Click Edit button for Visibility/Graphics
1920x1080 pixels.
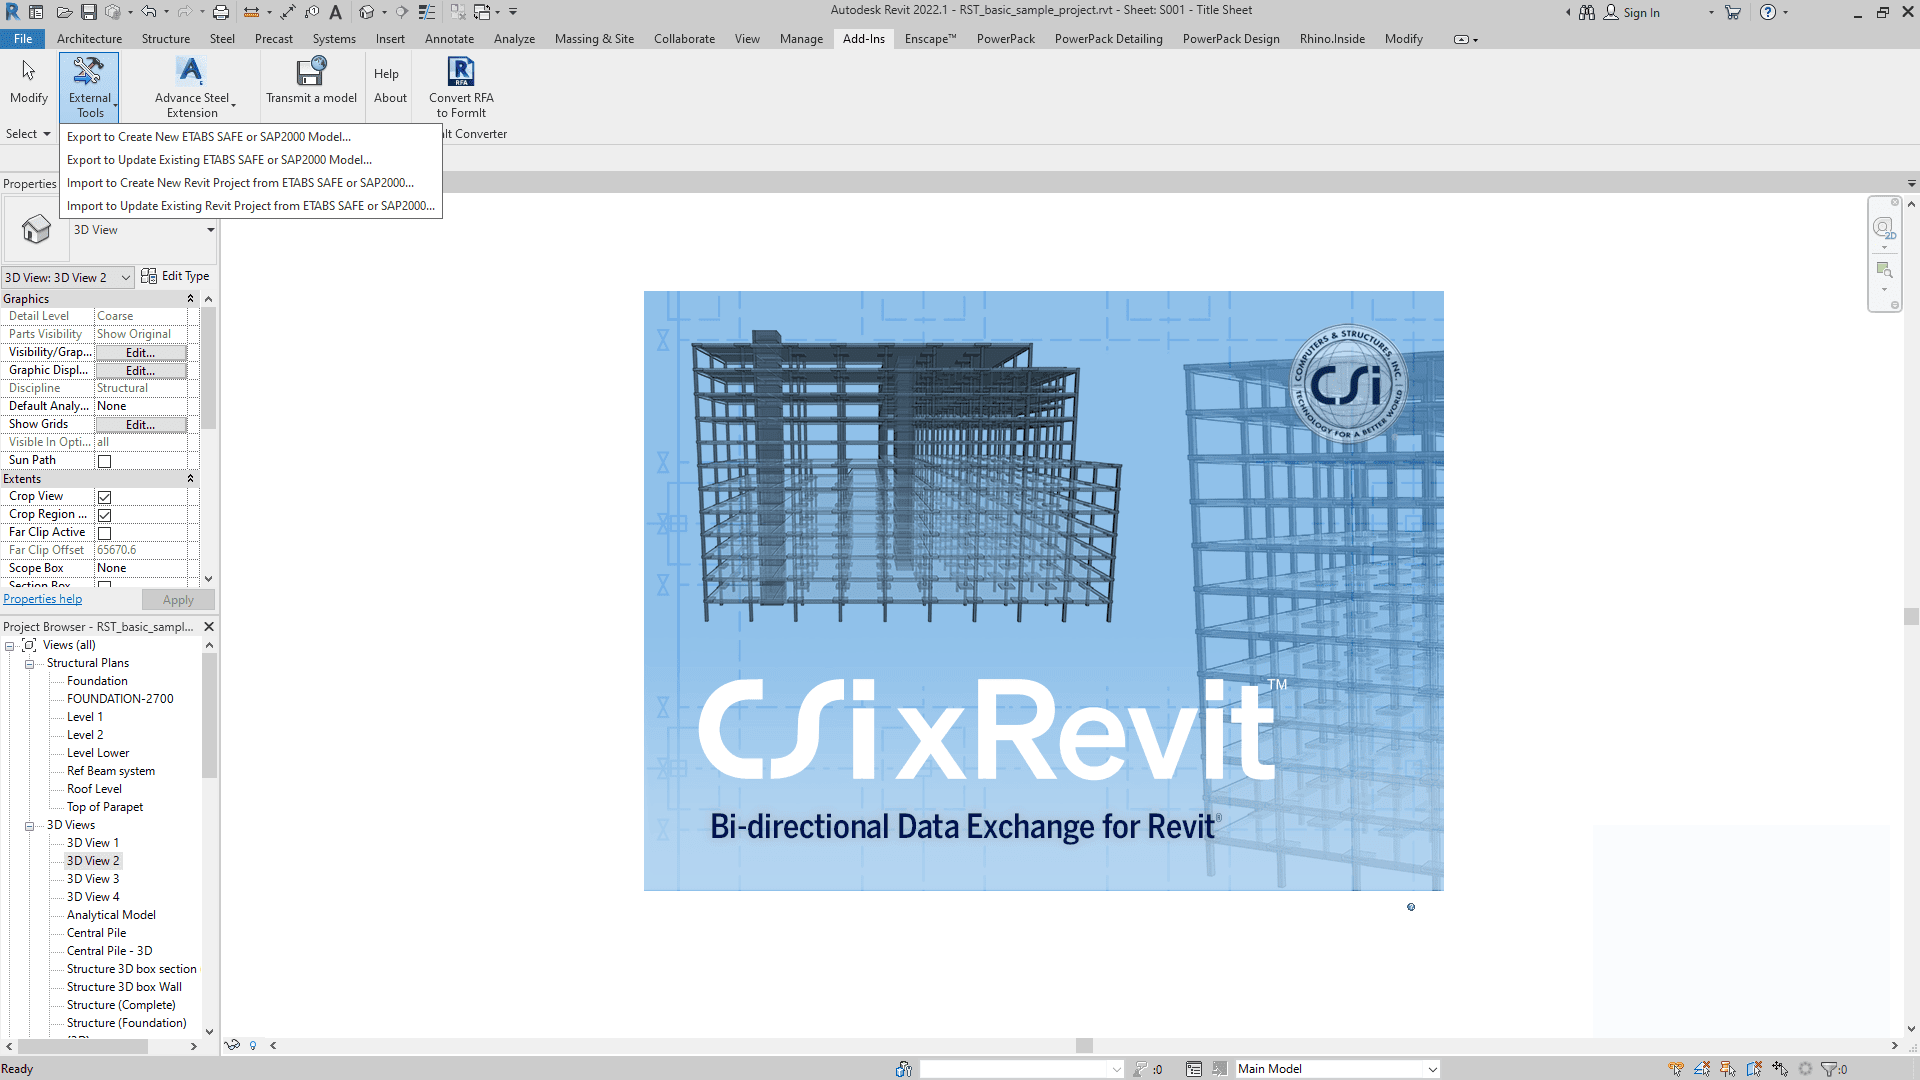[140, 353]
